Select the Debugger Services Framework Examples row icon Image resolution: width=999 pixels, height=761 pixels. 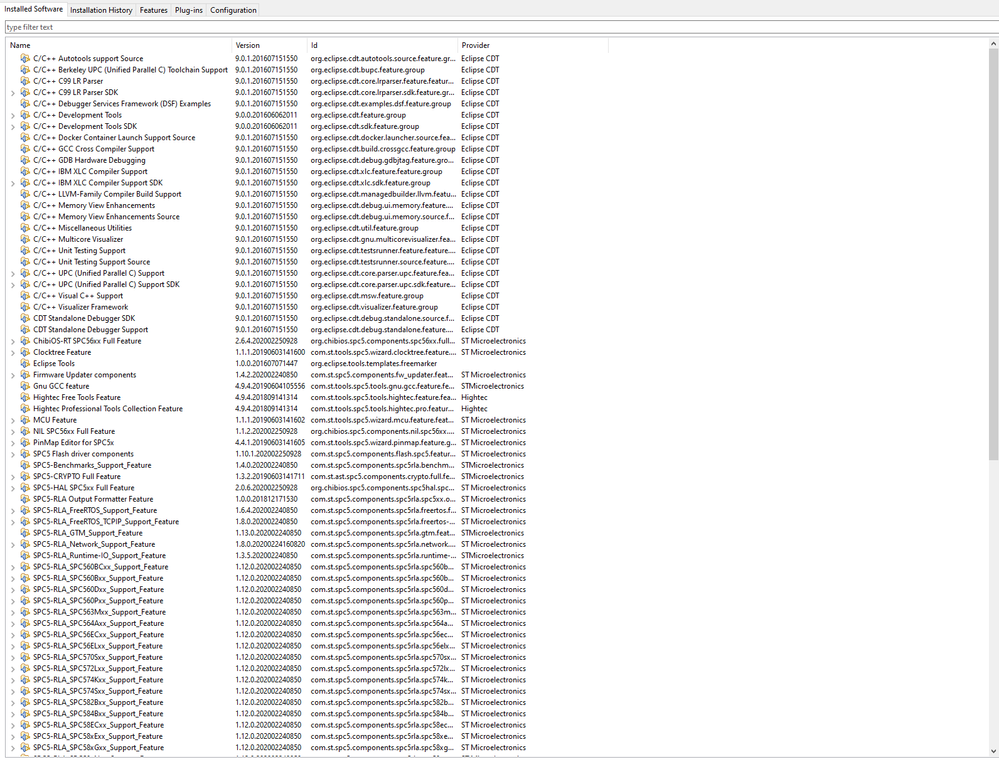tap(25, 104)
